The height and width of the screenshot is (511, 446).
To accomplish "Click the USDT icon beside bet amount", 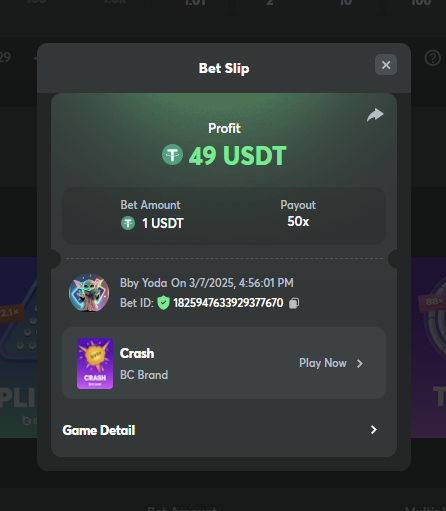I will [128, 223].
